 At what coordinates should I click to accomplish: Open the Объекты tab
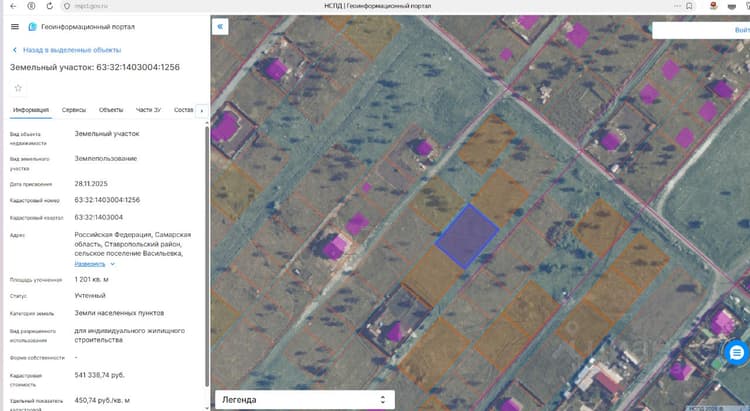[111, 110]
